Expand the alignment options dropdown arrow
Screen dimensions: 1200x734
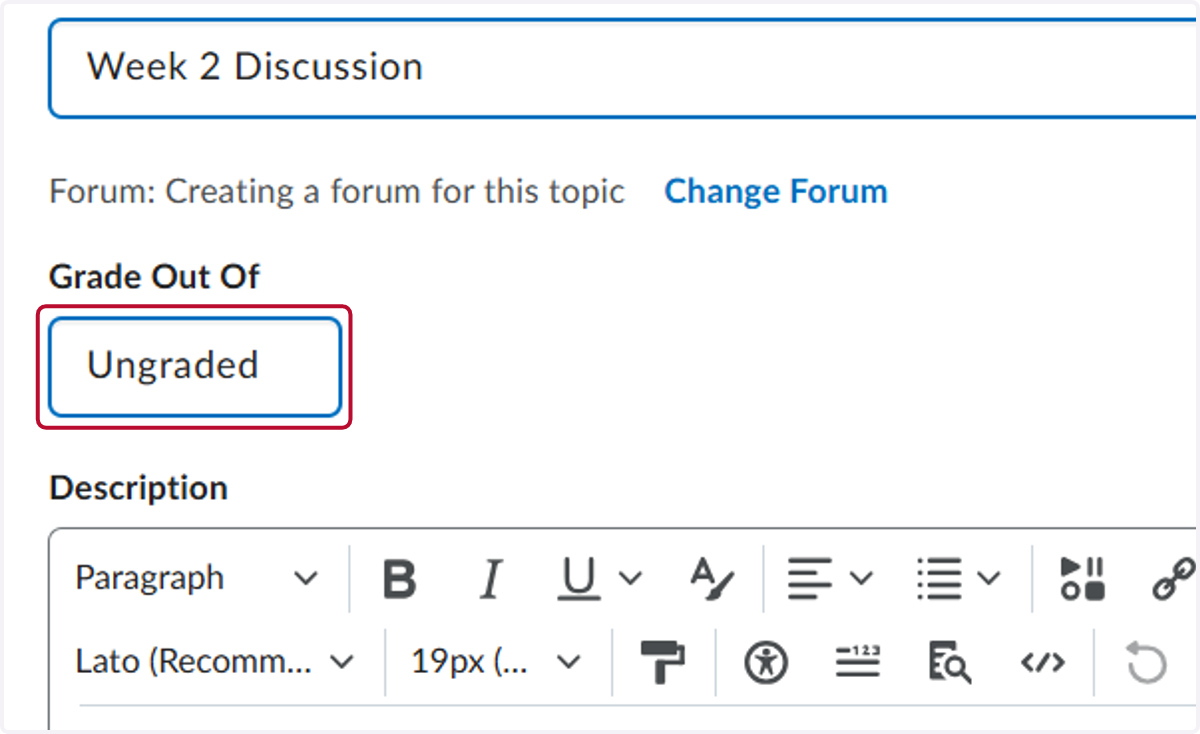pos(861,578)
